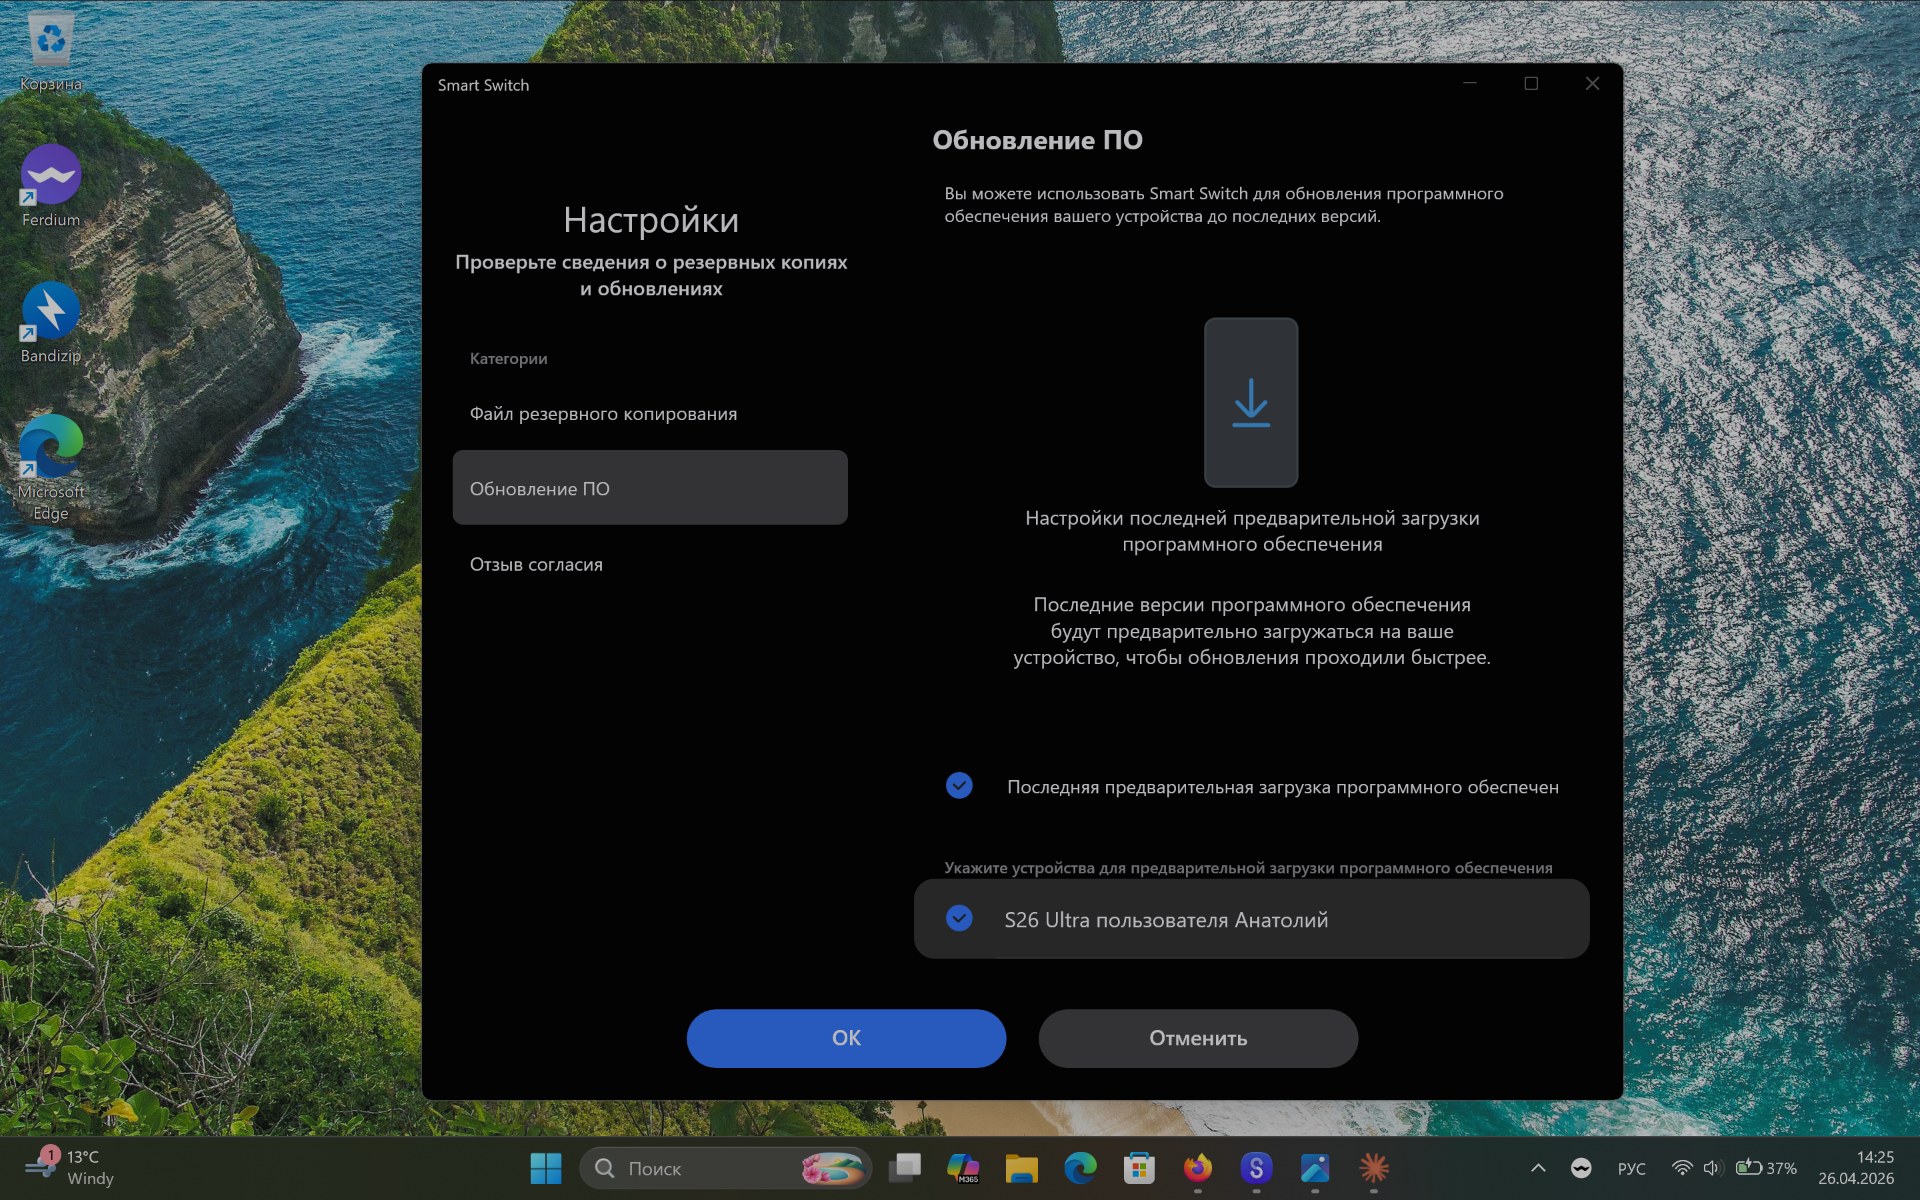This screenshot has height=1200, width=1920.
Task: Open battery 37% status in tray
Action: pyautogui.click(x=1766, y=1168)
